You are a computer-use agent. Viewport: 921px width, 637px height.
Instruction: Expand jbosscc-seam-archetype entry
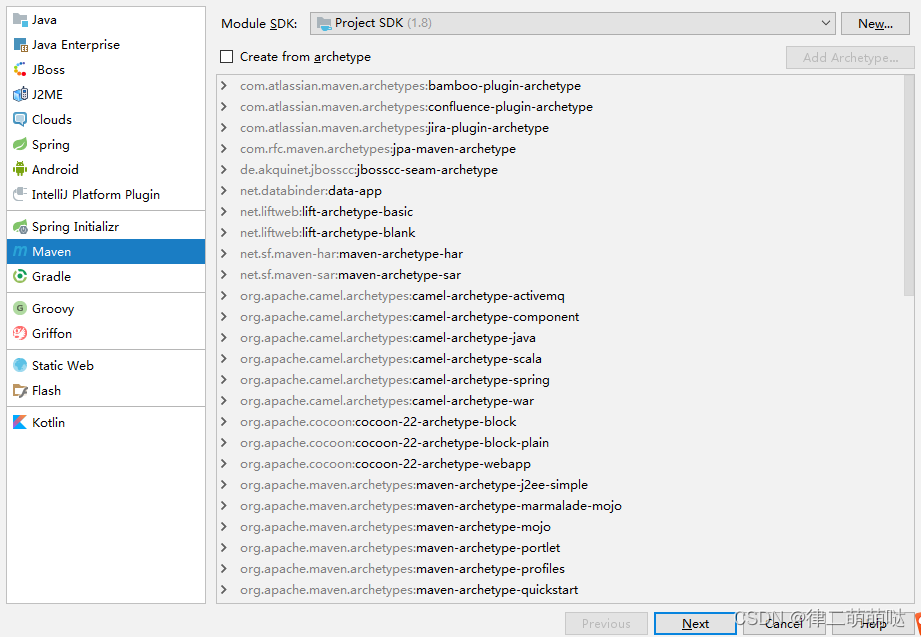pyautogui.click(x=224, y=169)
